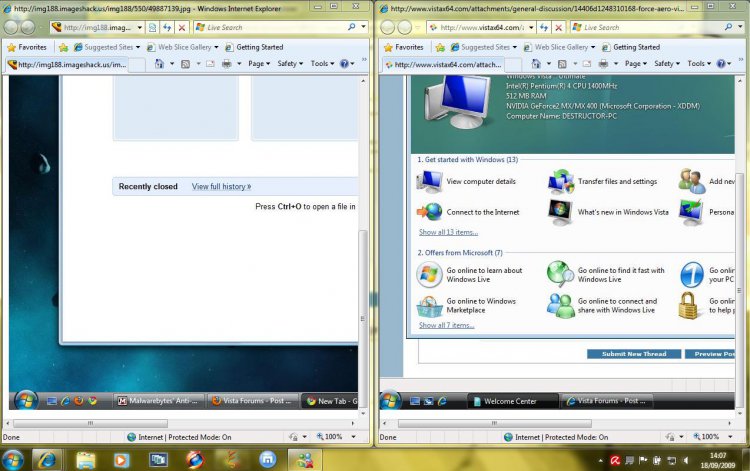Click Internet Explorer on the Windows 7 taskbar

[47, 460]
